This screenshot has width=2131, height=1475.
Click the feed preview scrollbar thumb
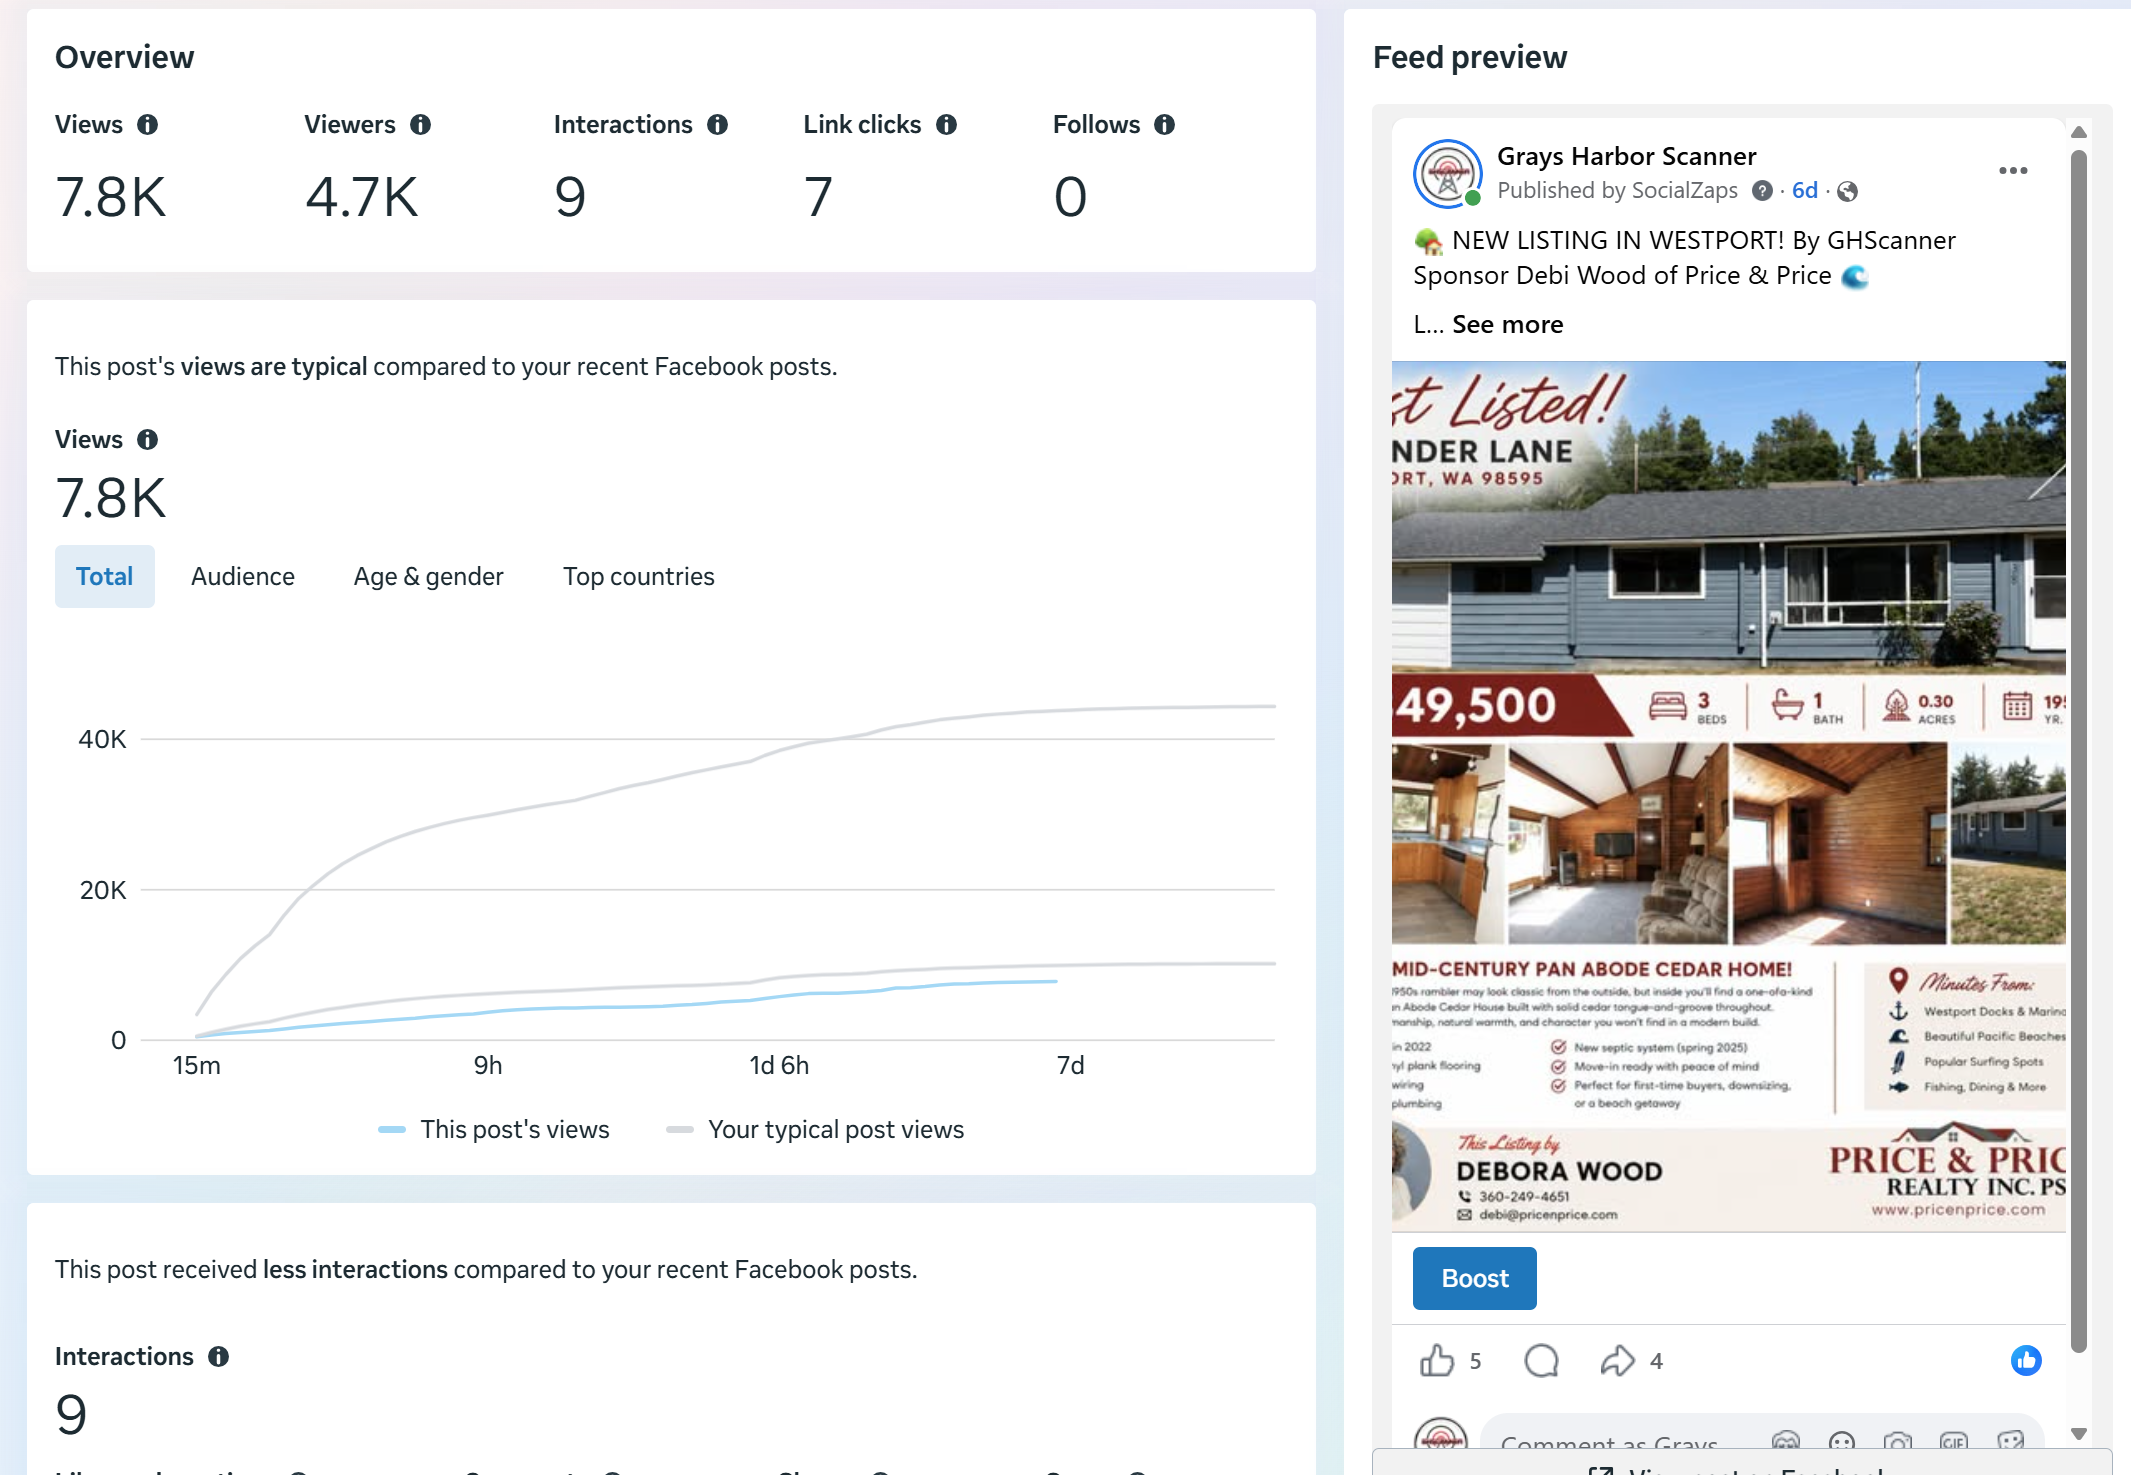pyautogui.click(x=2079, y=750)
